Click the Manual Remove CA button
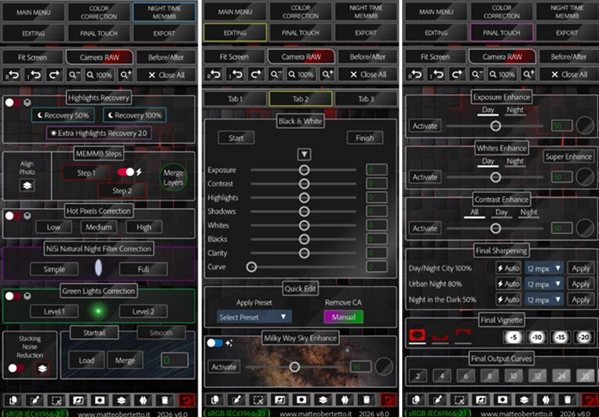The width and height of the screenshot is (599, 417). click(343, 317)
